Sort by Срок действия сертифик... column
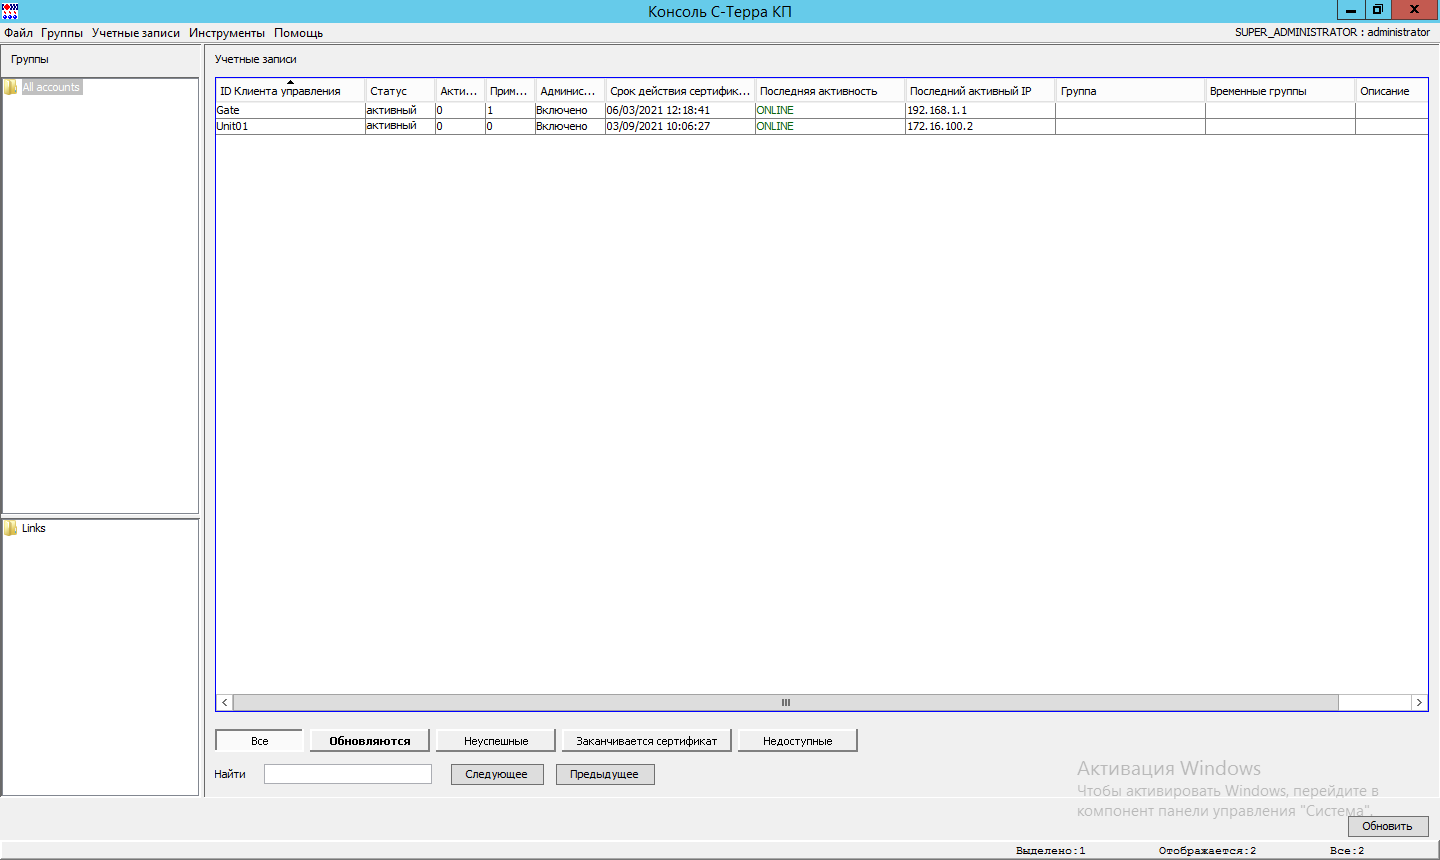Image resolution: width=1440 pixels, height=860 pixels. click(x=680, y=91)
